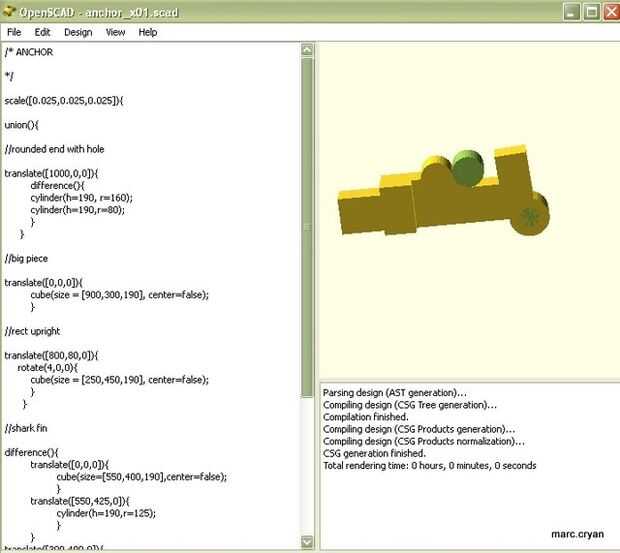Open the View menu
Image resolution: width=620 pixels, height=553 pixels.
pos(115,32)
